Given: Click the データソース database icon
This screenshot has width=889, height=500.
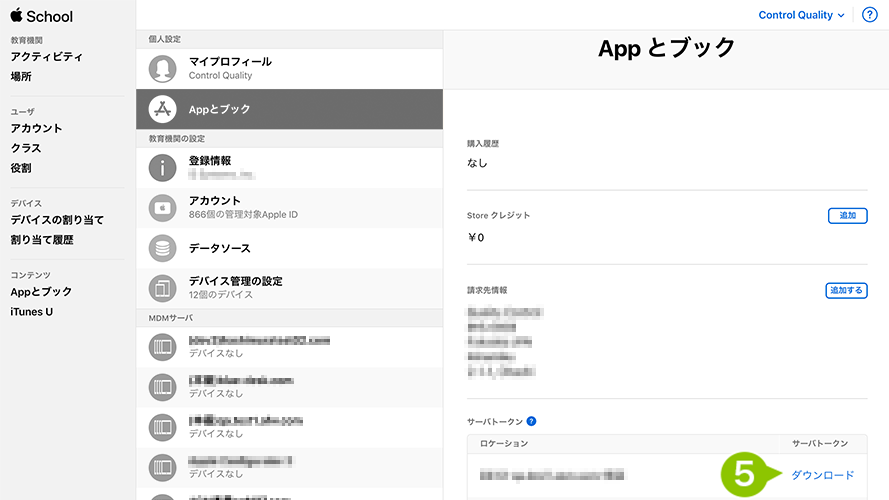Looking at the screenshot, I should coord(162,248).
